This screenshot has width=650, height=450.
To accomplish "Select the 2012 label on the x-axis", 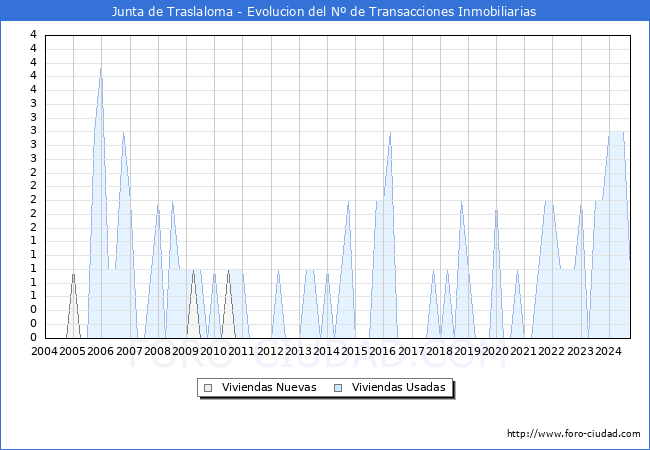I will pos(270,351).
